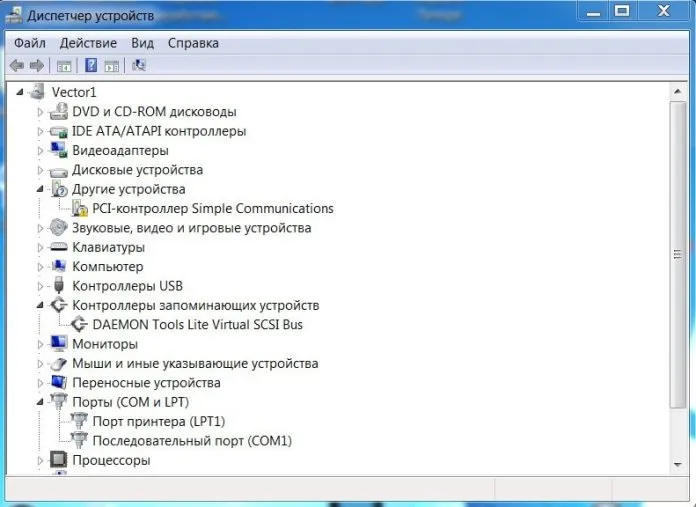Click the Компьютер icon
This screenshot has width=696, height=507.
click(x=58, y=266)
